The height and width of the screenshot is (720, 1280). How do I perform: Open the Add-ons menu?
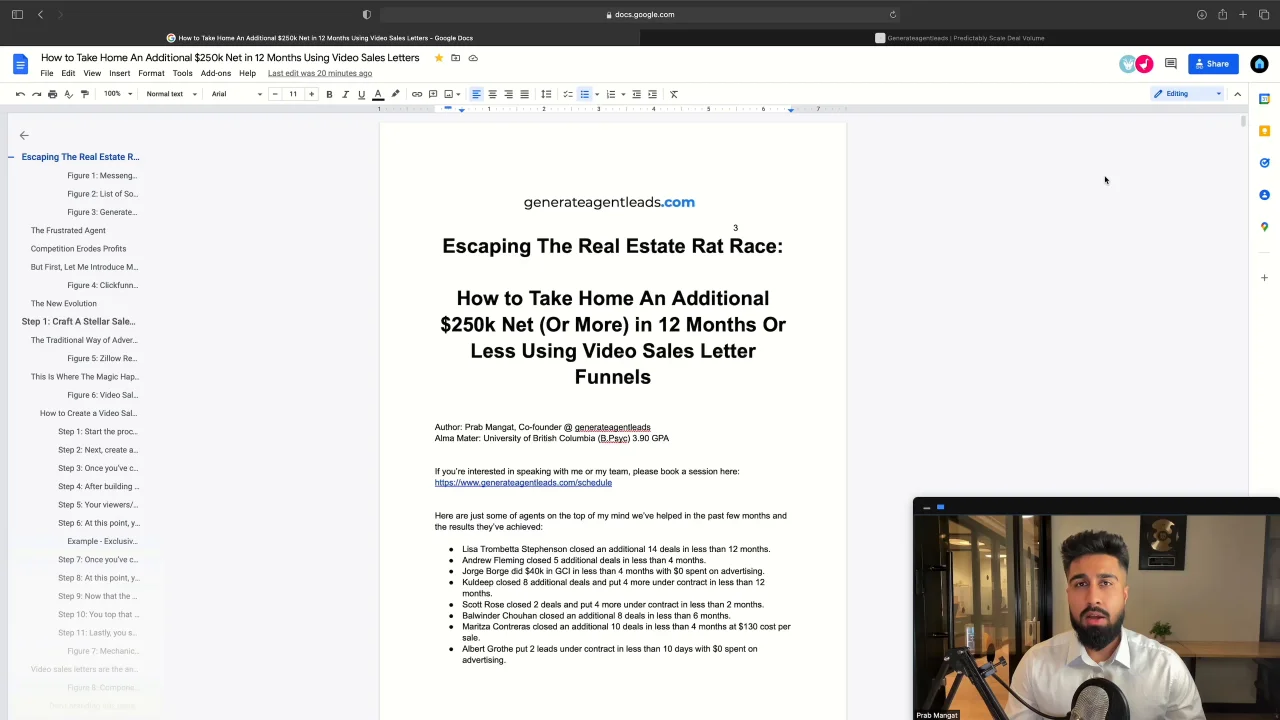216,73
